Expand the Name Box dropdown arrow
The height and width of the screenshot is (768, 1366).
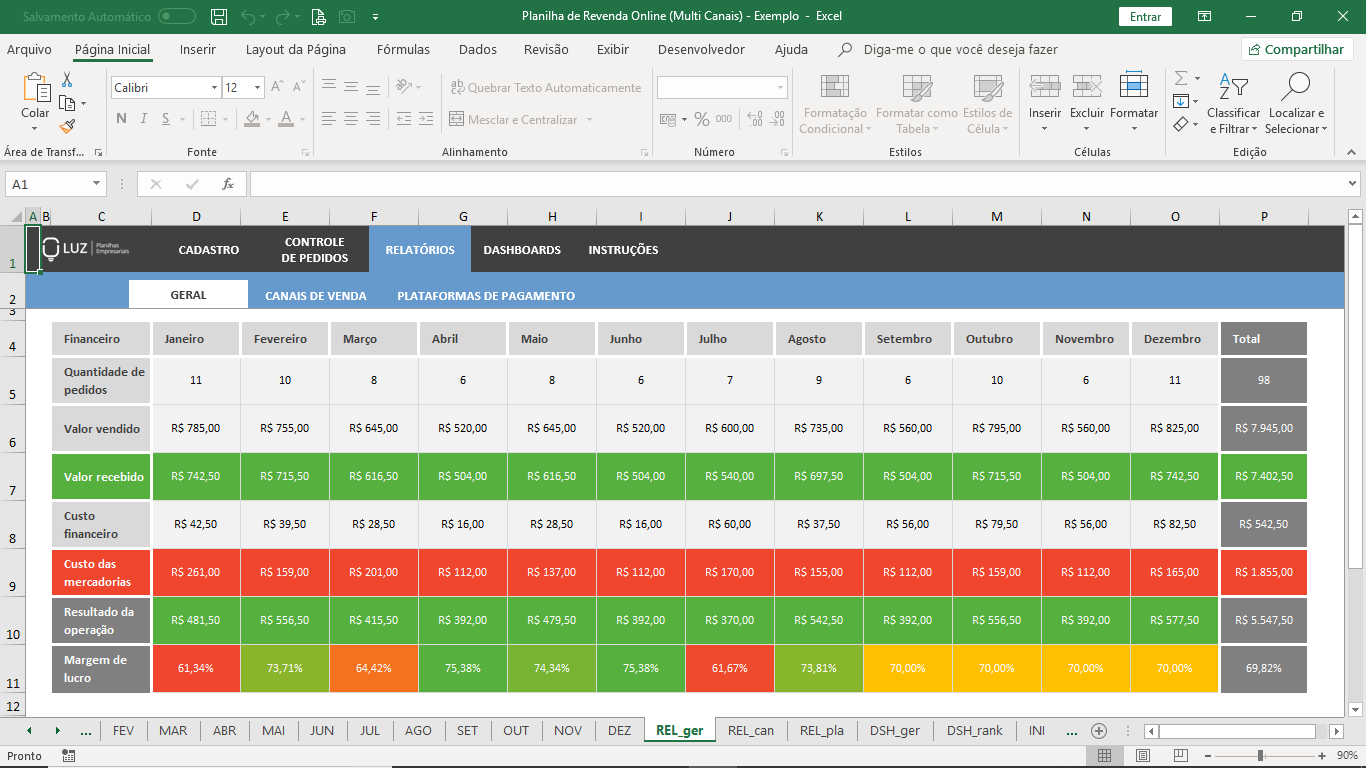coord(96,184)
